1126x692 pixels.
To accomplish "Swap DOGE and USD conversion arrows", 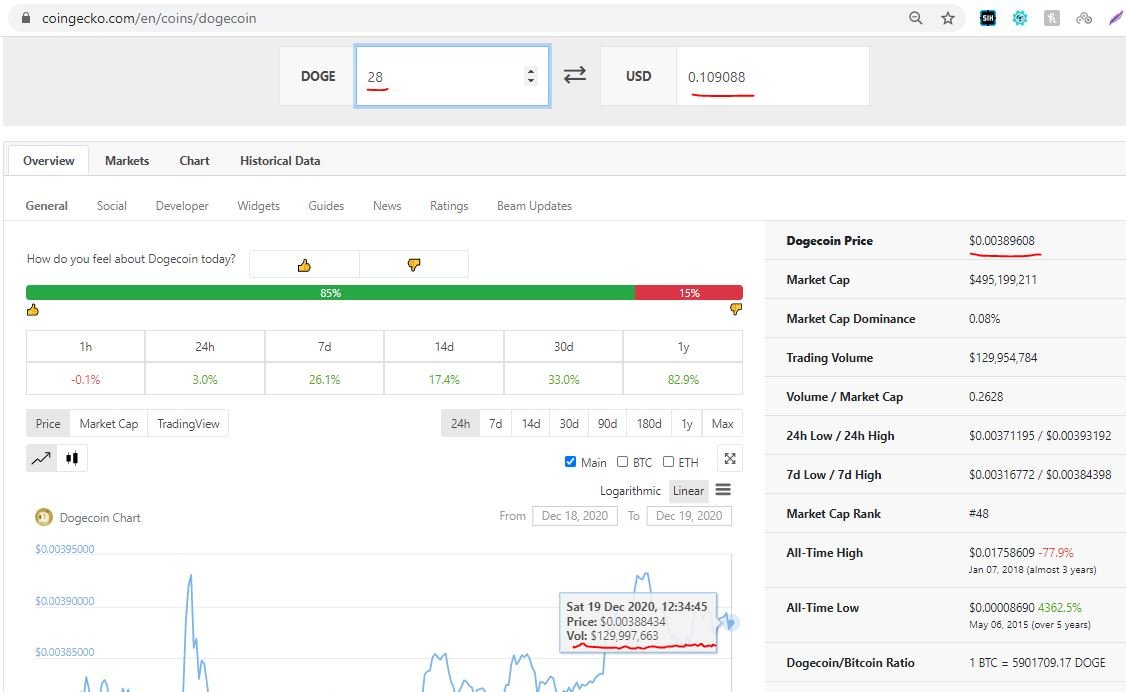I will click(575, 76).
